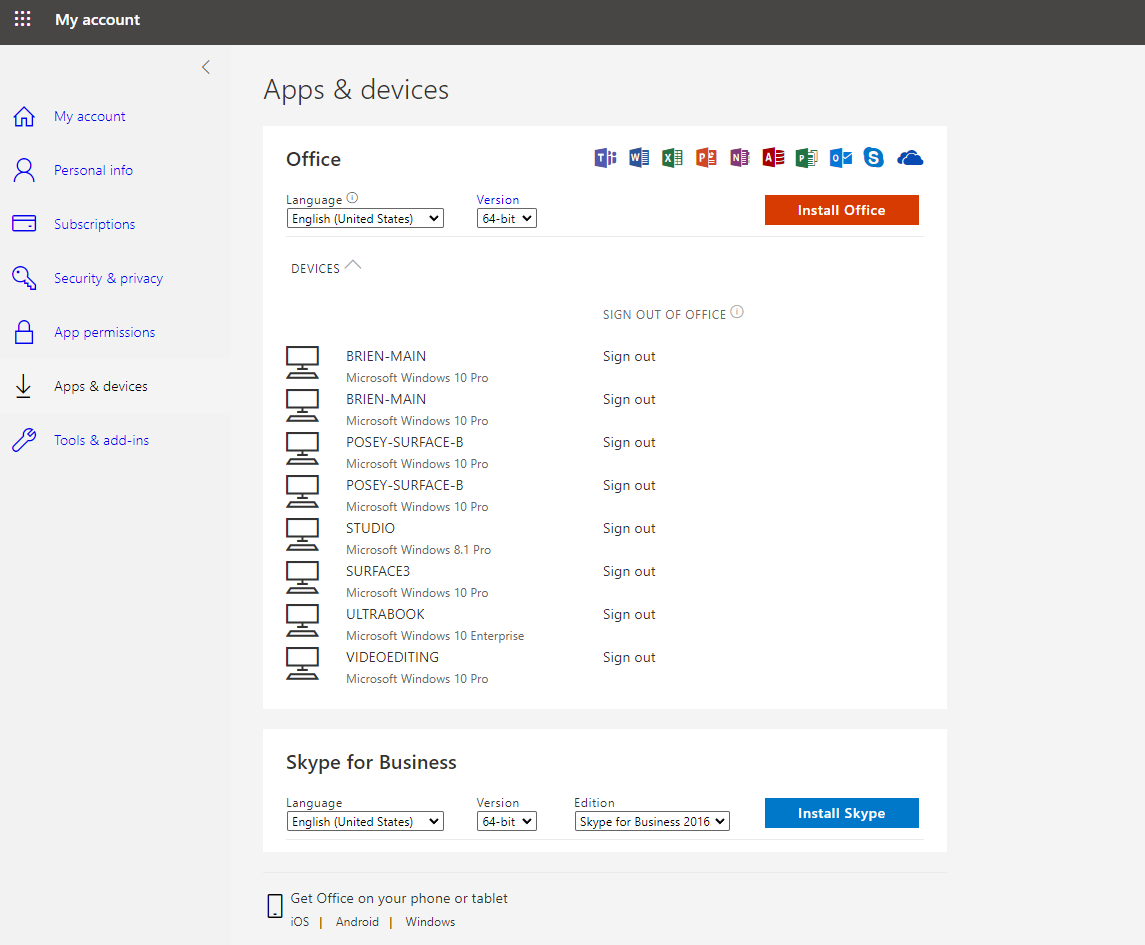Click the person icon for Personal info
This screenshot has width=1145, height=945.
[x=24, y=170]
